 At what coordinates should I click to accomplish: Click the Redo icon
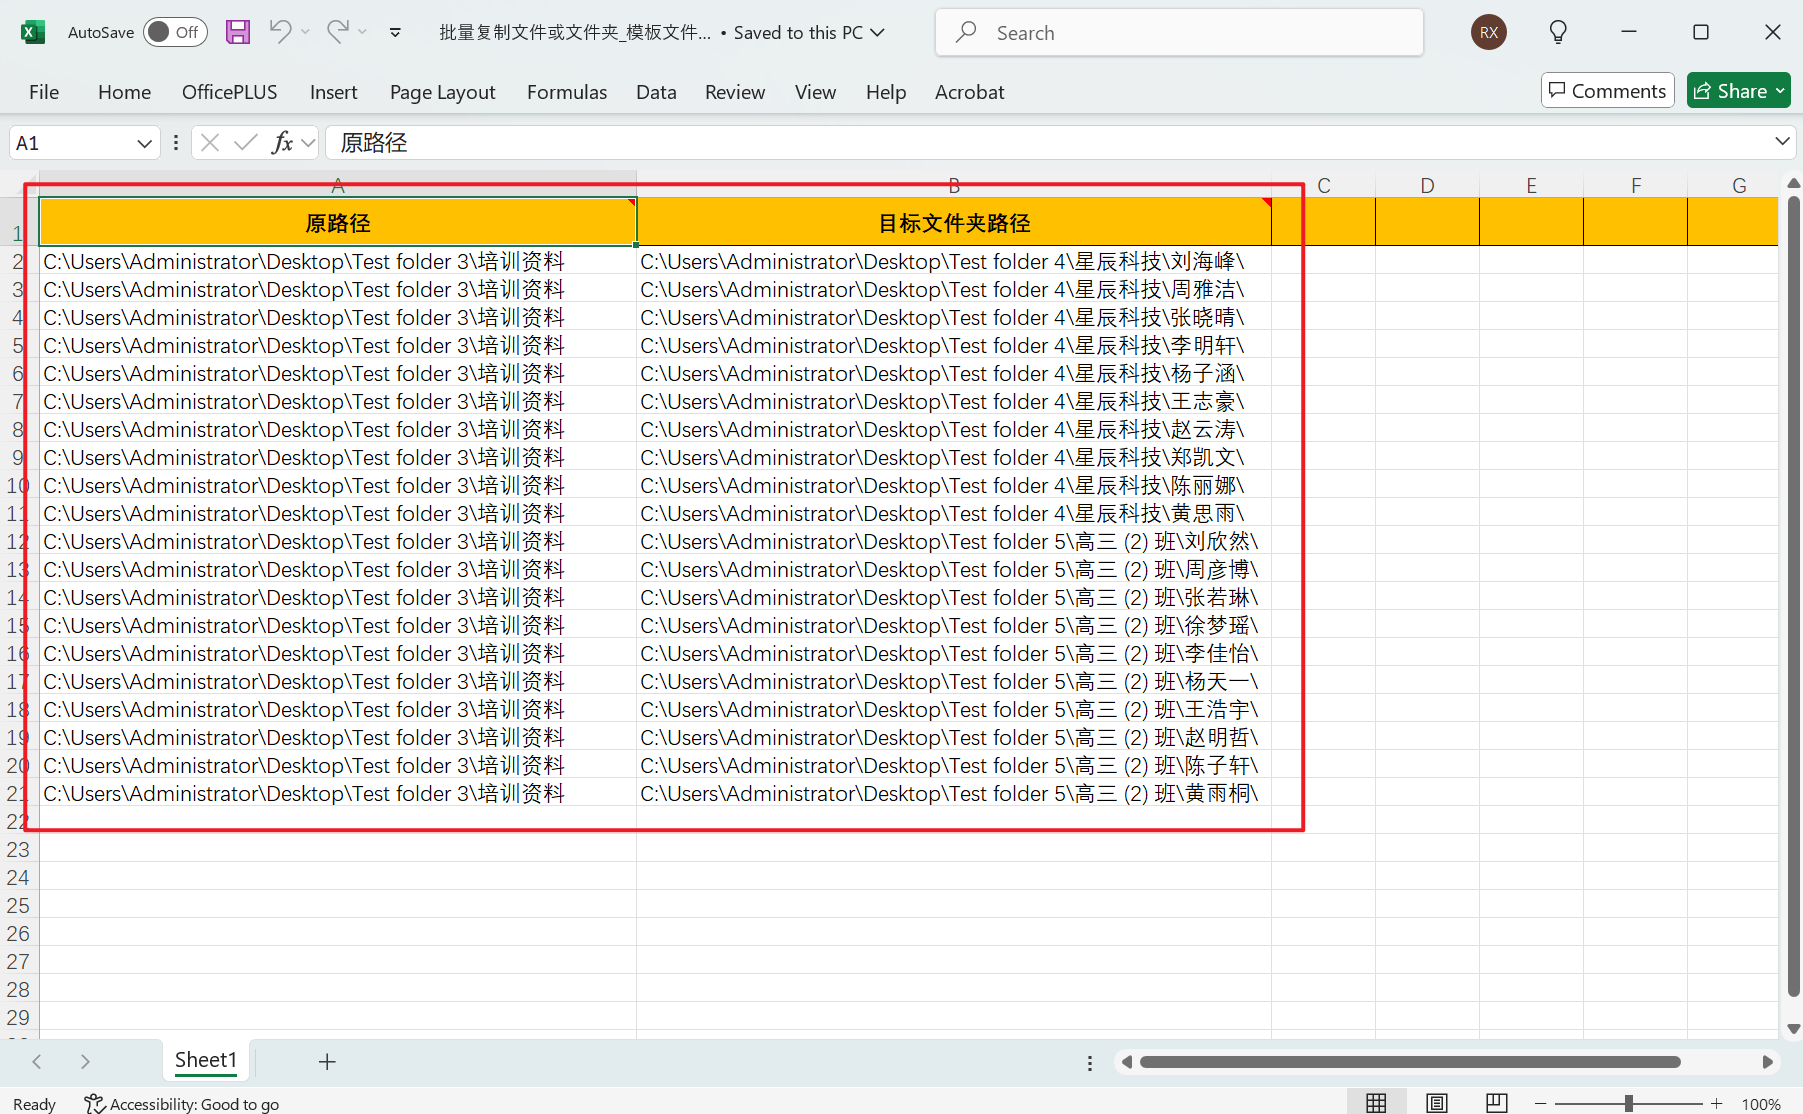(x=338, y=31)
